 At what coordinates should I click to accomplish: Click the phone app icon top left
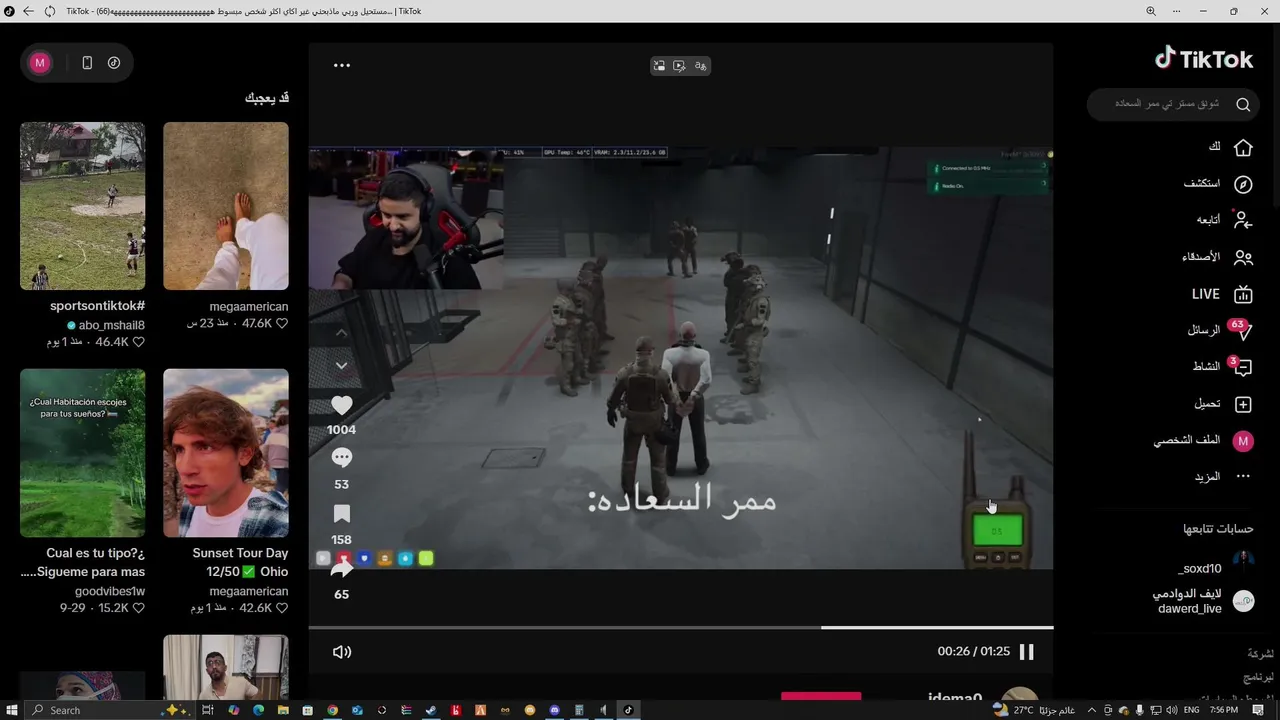coord(87,63)
